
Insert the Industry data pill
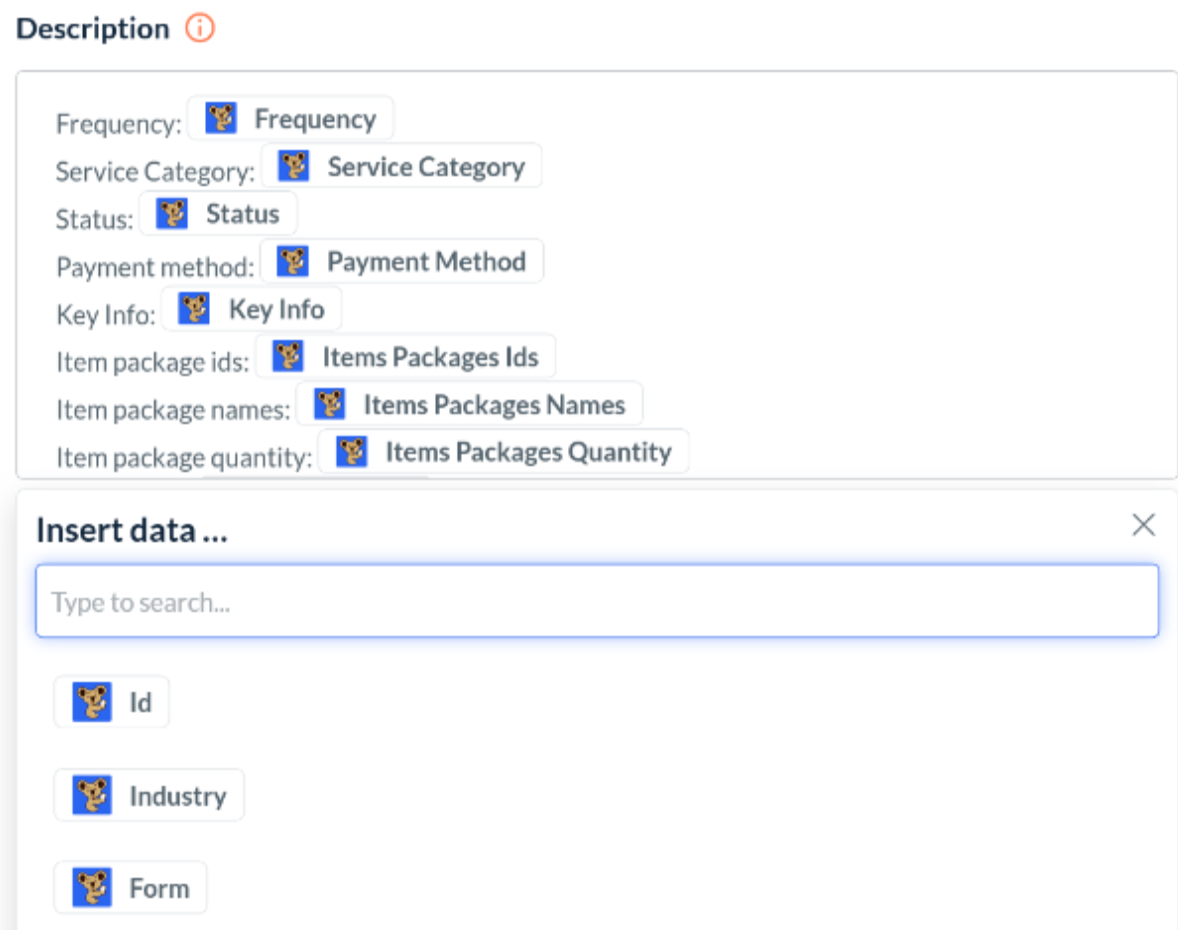[x=149, y=796]
